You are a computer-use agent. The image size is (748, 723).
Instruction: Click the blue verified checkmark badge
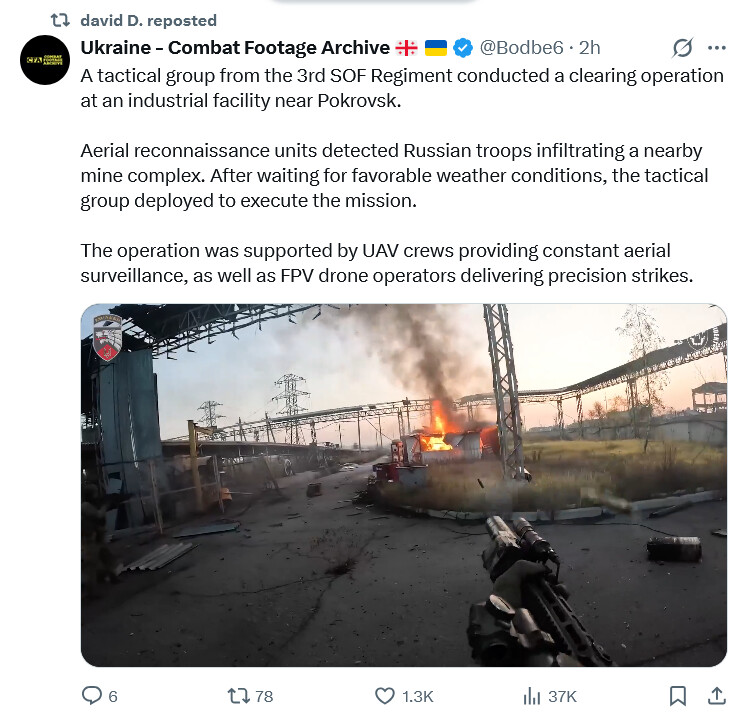pyautogui.click(x=463, y=47)
